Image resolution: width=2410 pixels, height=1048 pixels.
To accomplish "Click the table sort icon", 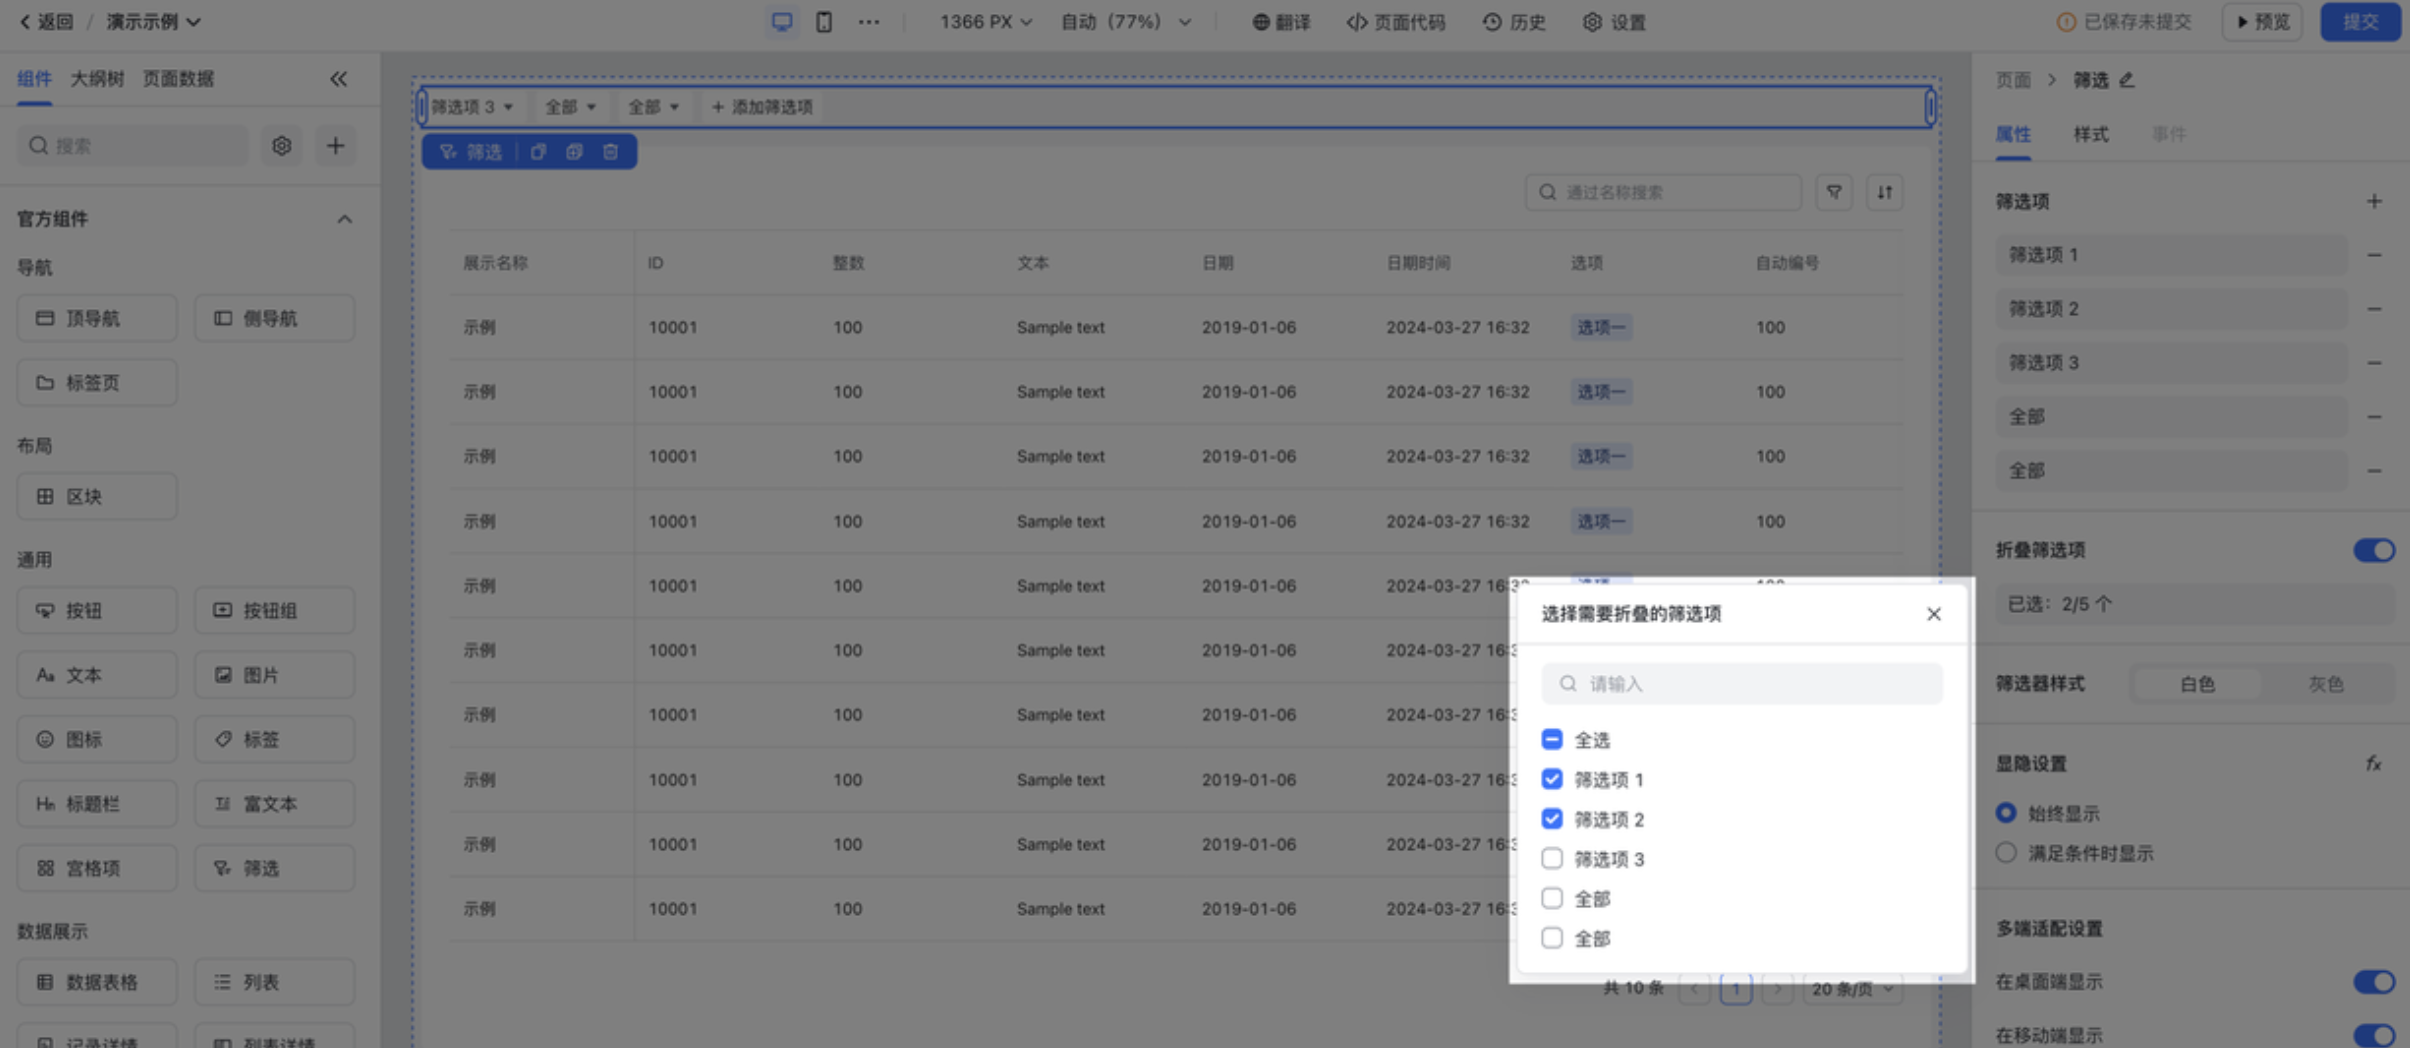I will [1884, 192].
